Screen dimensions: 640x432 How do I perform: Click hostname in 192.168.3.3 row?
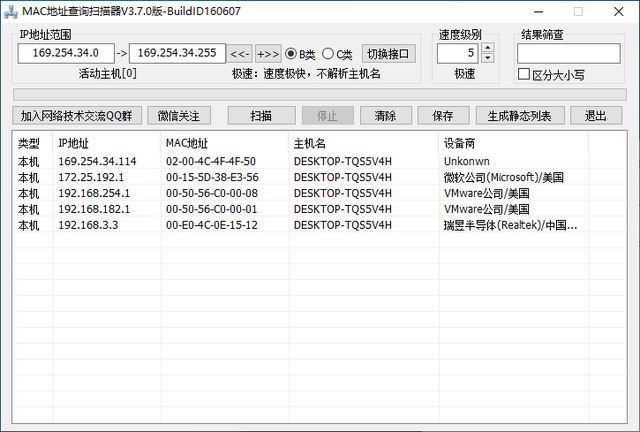(342, 225)
